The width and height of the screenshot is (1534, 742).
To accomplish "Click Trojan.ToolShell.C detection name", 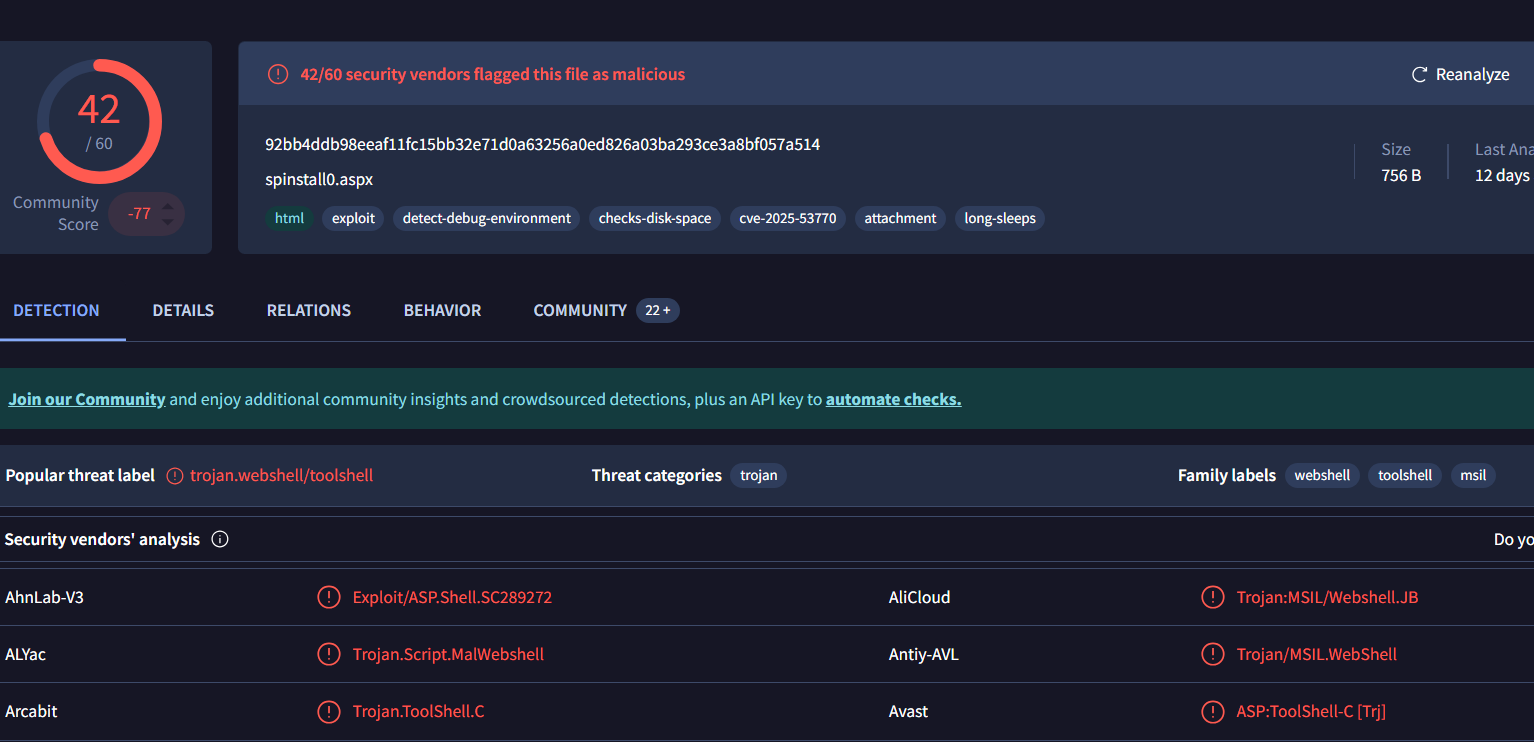I will pos(418,712).
